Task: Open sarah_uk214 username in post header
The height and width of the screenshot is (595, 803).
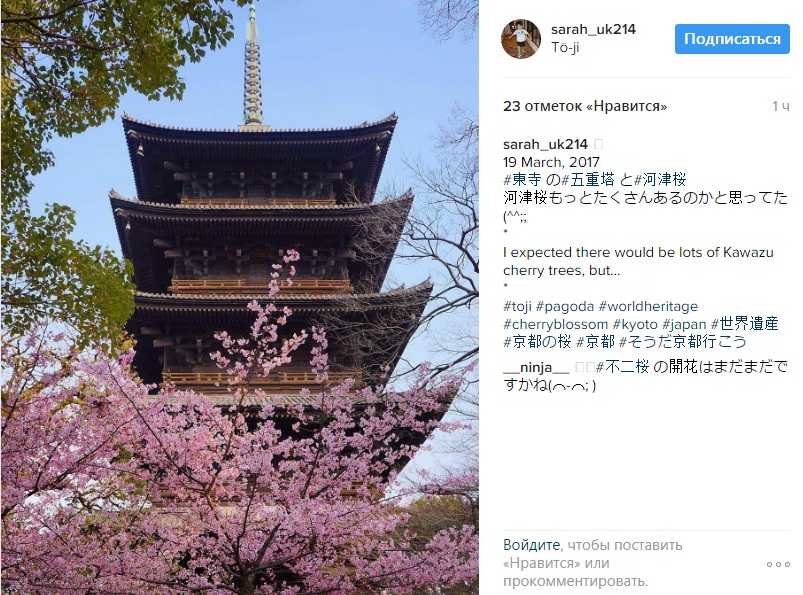Action: click(x=593, y=30)
